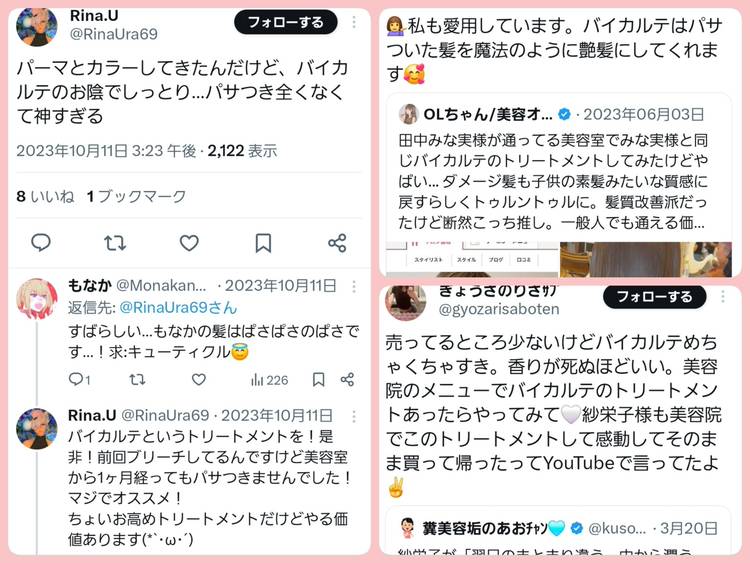Open view analytics showing 226 on もなか's reply
Image resolution: width=750 pixels, height=563 pixels.
pos(269,380)
